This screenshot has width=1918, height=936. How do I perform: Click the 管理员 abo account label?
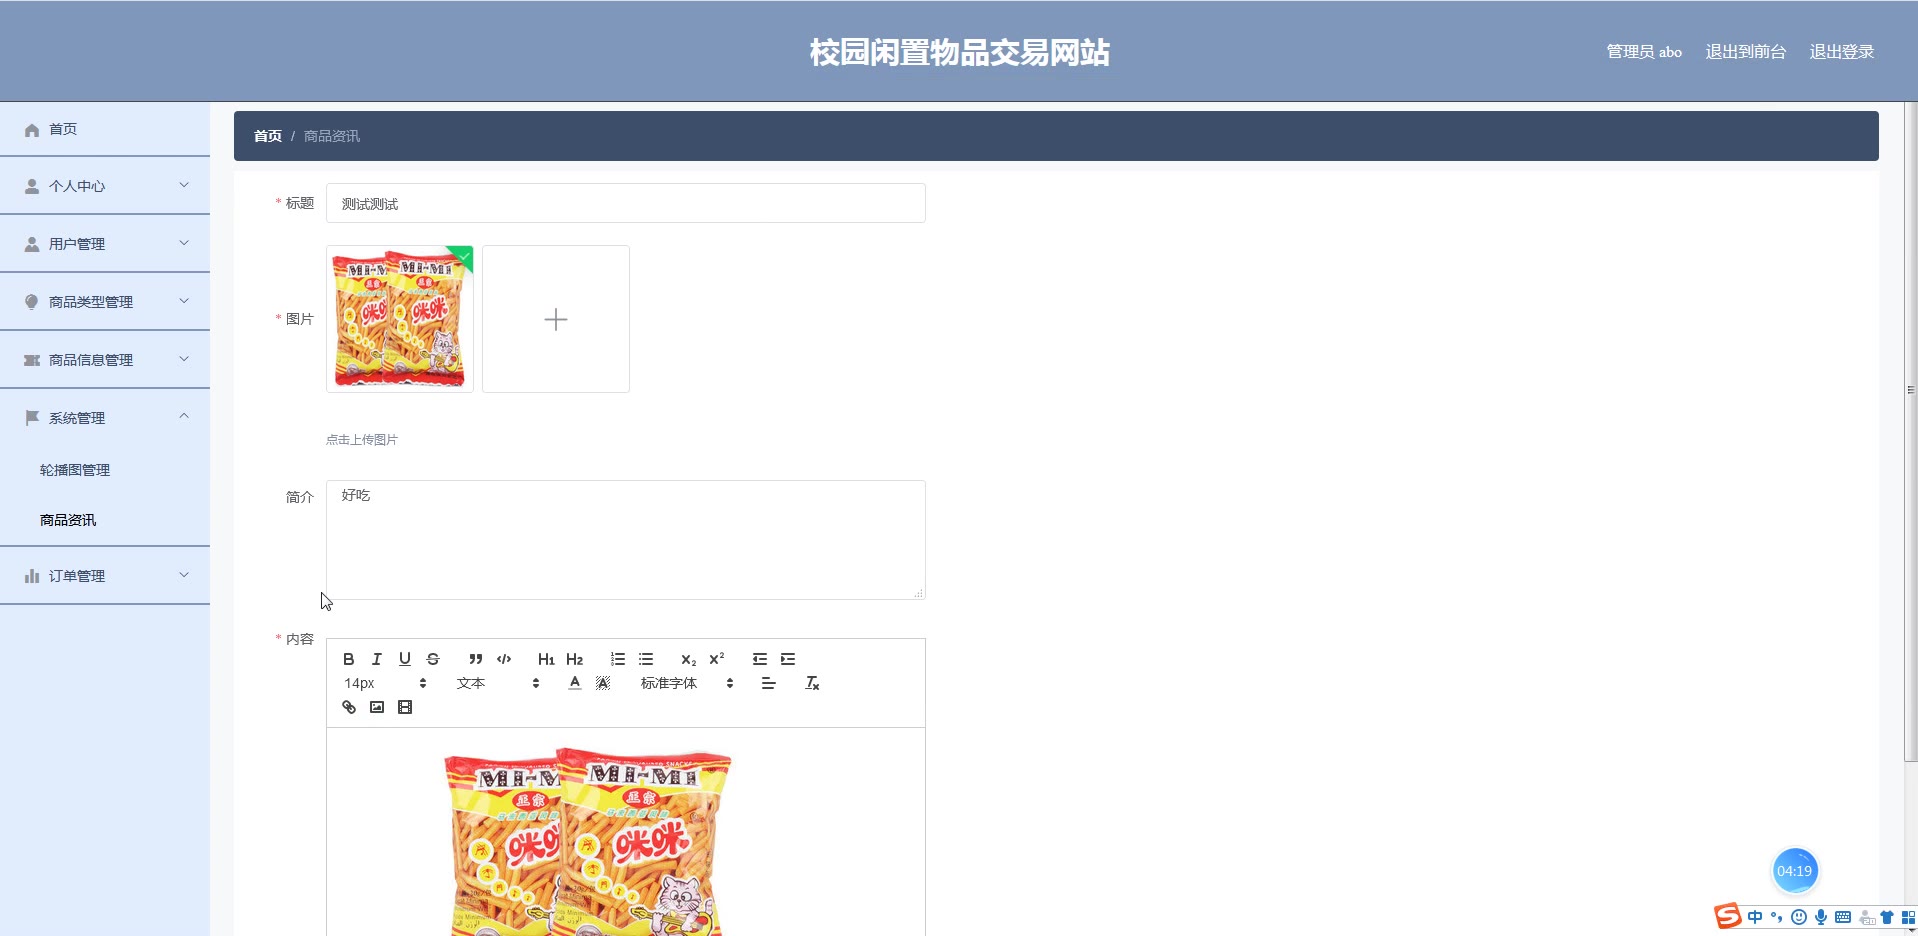point(1644,52)
